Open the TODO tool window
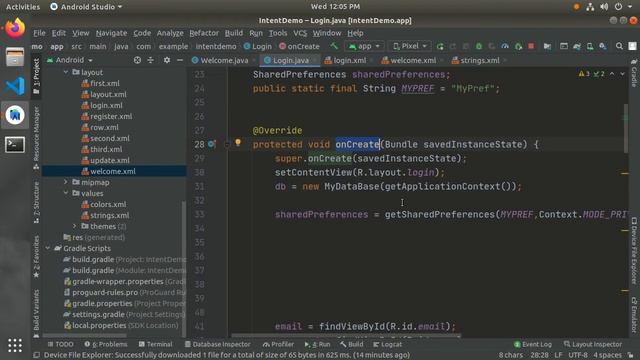This screenshot has height=360, width=640. pyautogui.click(x=60, y=344)
